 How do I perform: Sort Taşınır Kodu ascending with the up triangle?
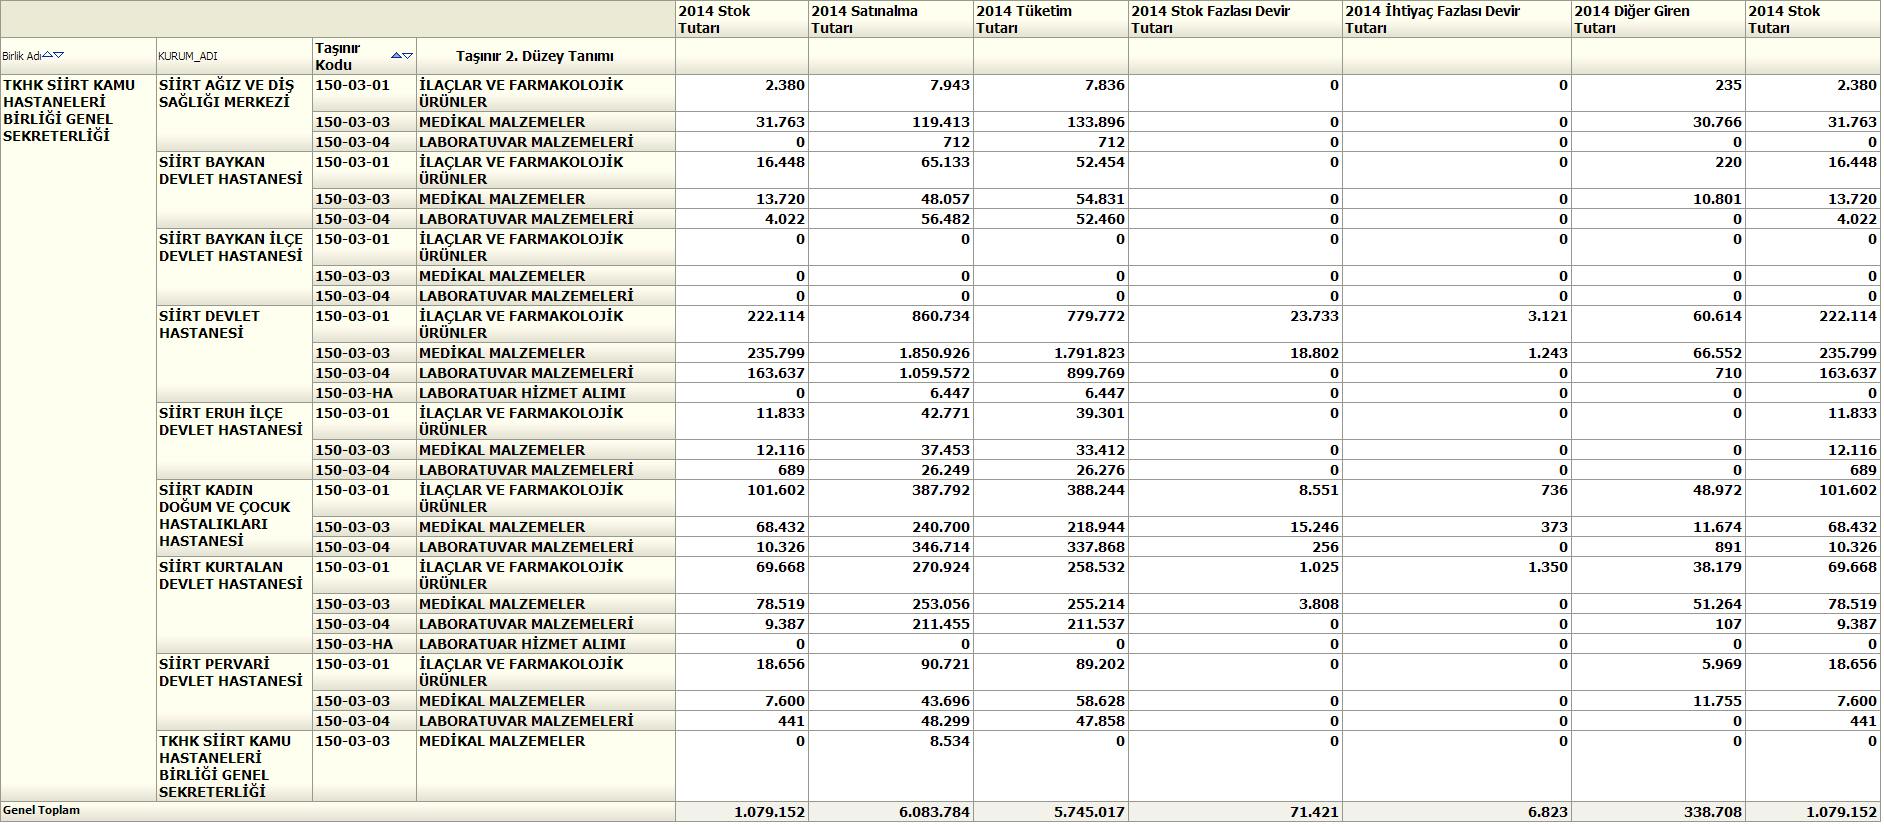click(397, 56)
